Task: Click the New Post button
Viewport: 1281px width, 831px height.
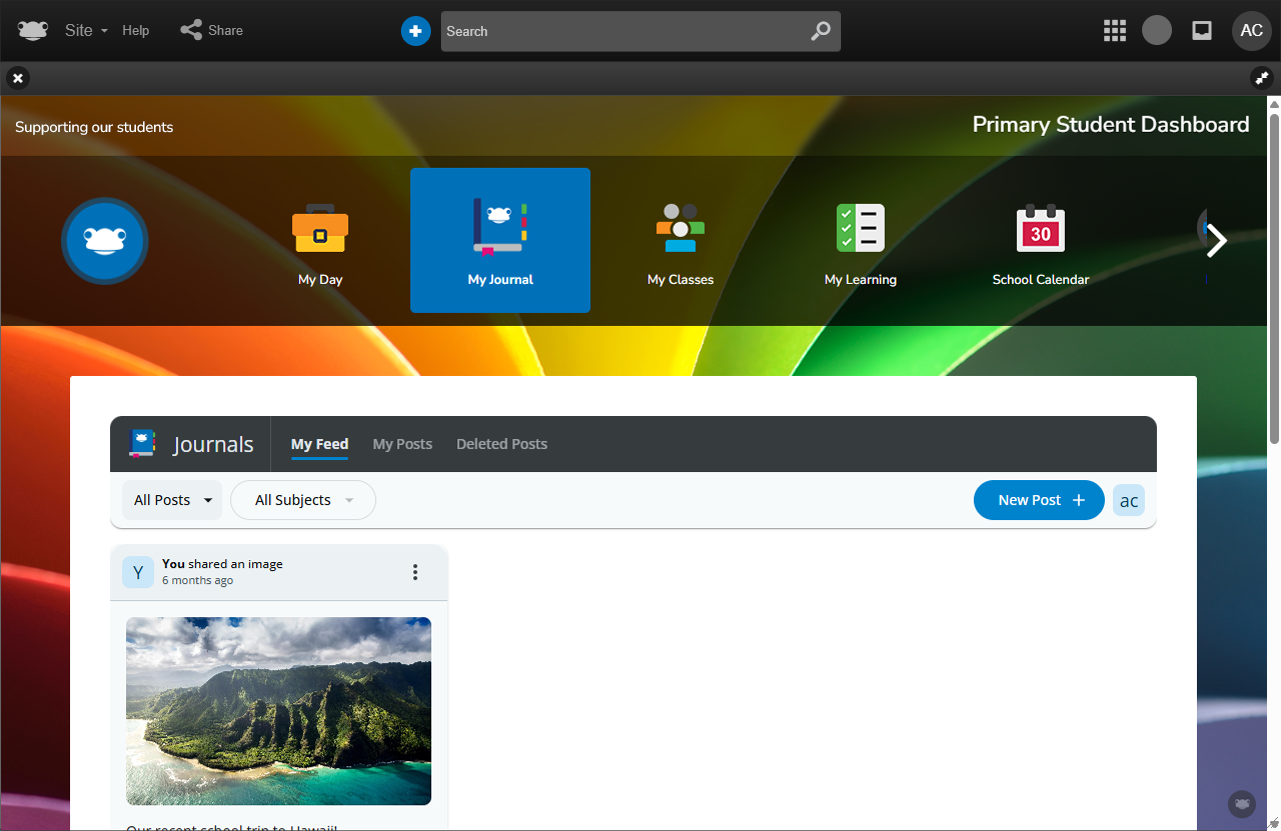Action: coord(1039,500)
